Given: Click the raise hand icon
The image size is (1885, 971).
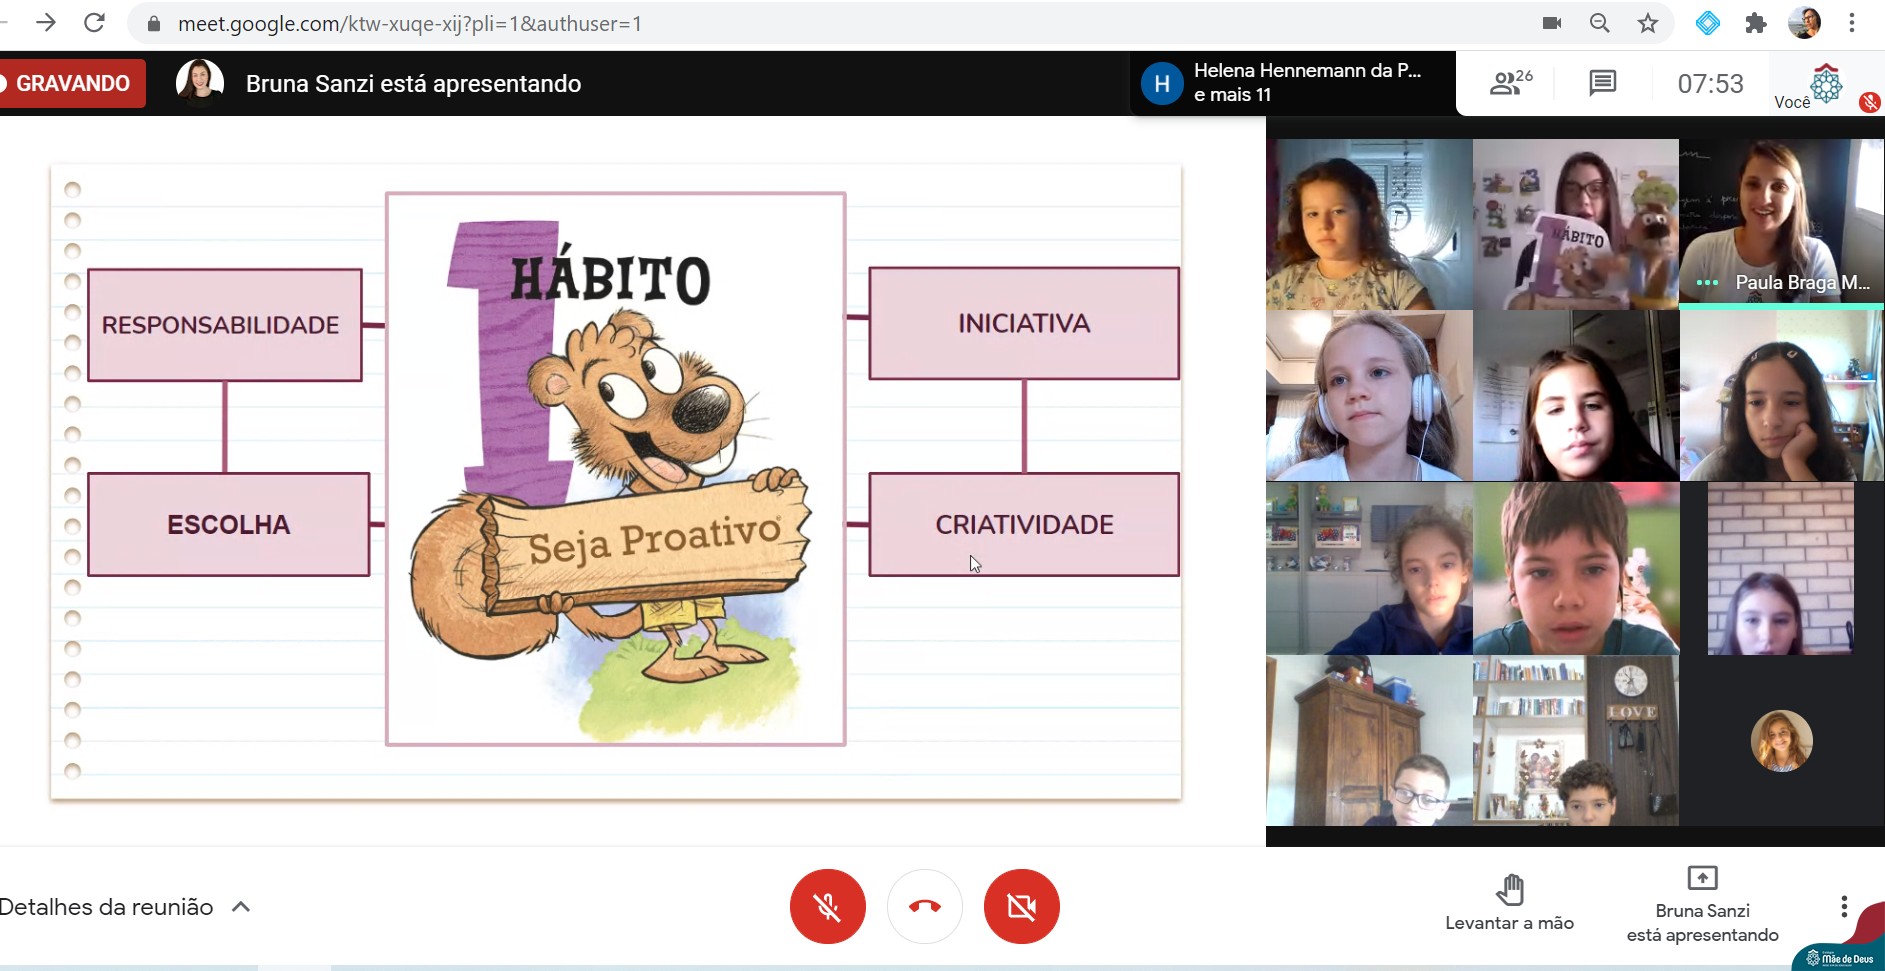Looking at the screenshot, I should pos(1509,889).
